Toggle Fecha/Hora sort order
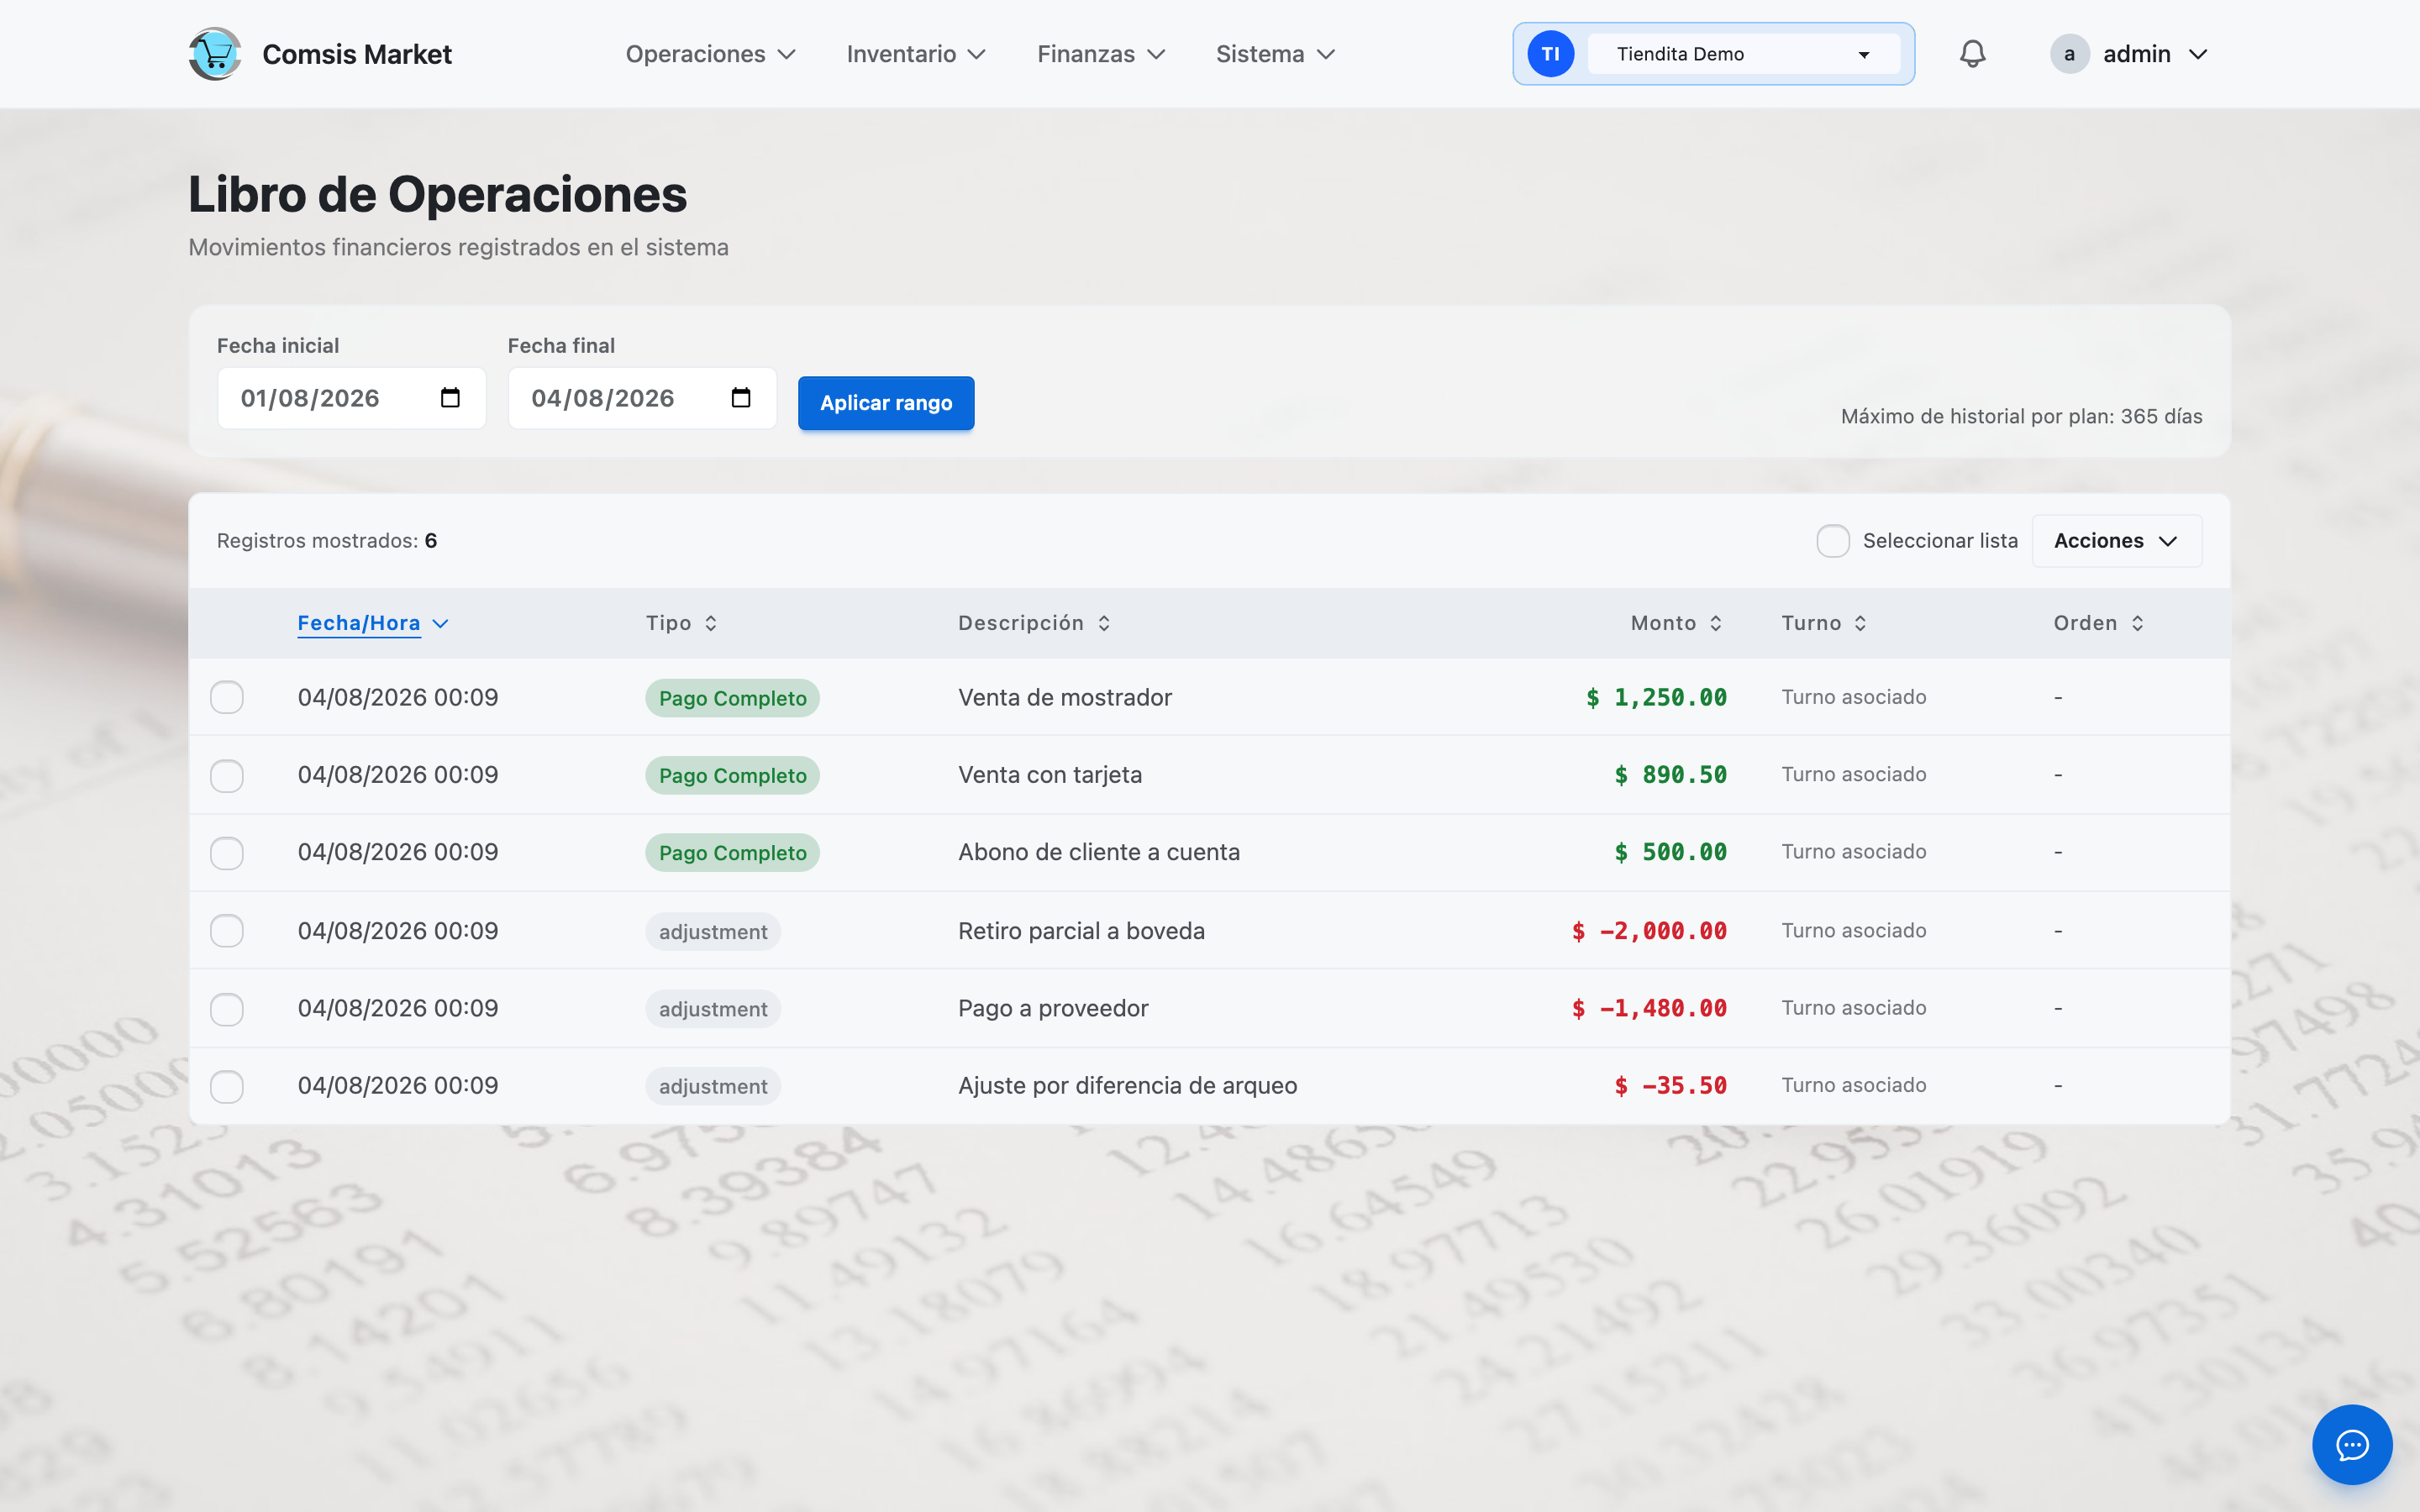Image resolution: width=2420 pixels, height=1512 pixels. tap(373, 623)
